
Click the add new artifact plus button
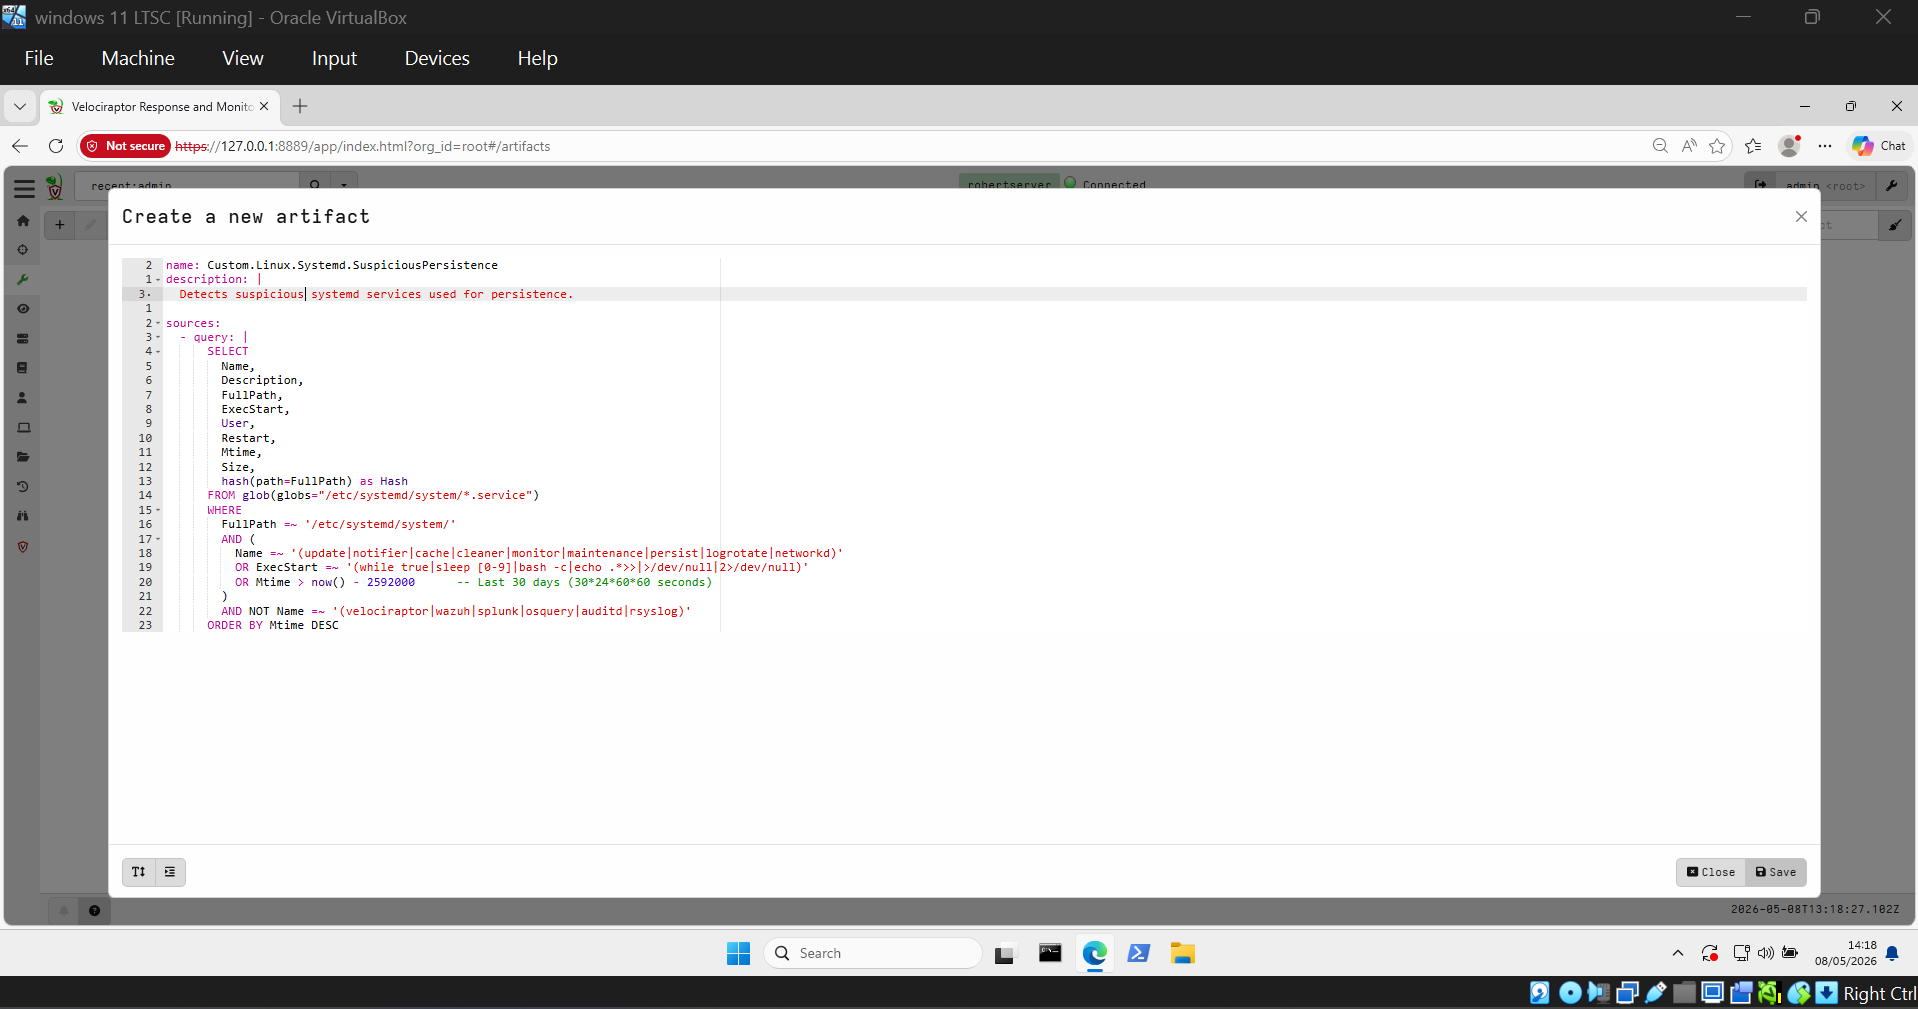pos(60,225)
